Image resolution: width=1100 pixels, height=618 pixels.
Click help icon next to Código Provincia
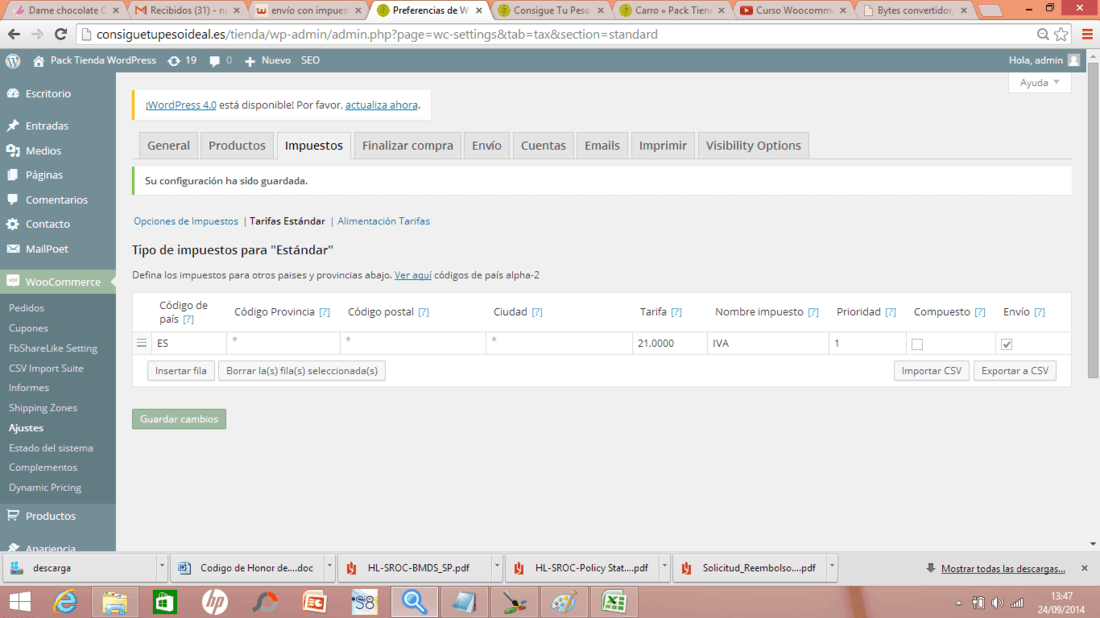(x=324, y=312)
